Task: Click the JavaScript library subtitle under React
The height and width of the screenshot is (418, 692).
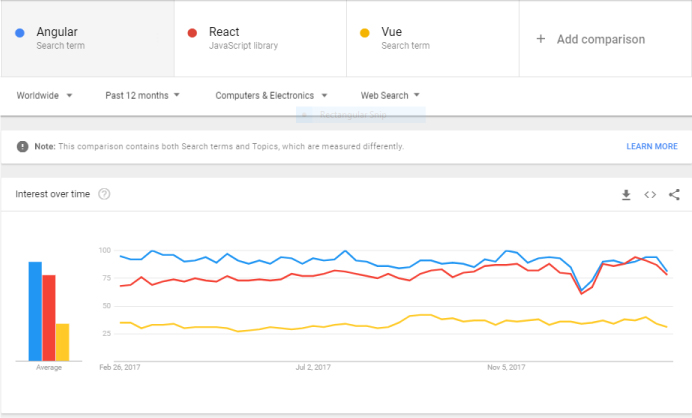Action: (243, 45)
